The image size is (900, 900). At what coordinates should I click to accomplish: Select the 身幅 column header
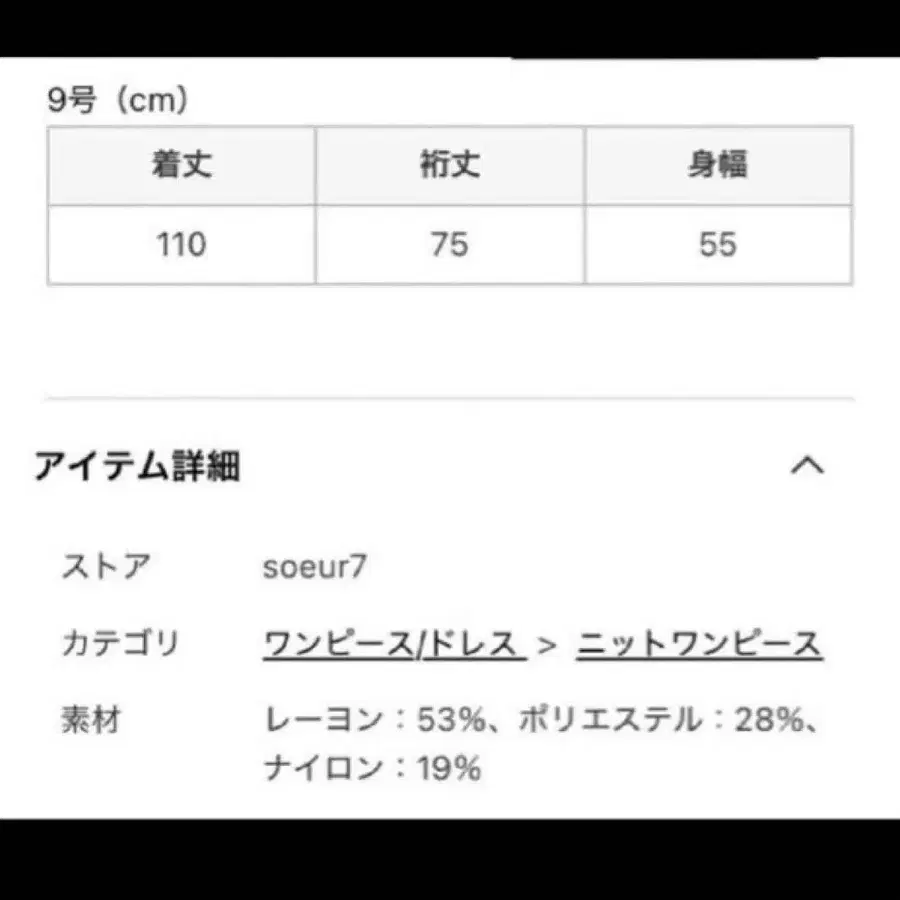pos(718,166)
